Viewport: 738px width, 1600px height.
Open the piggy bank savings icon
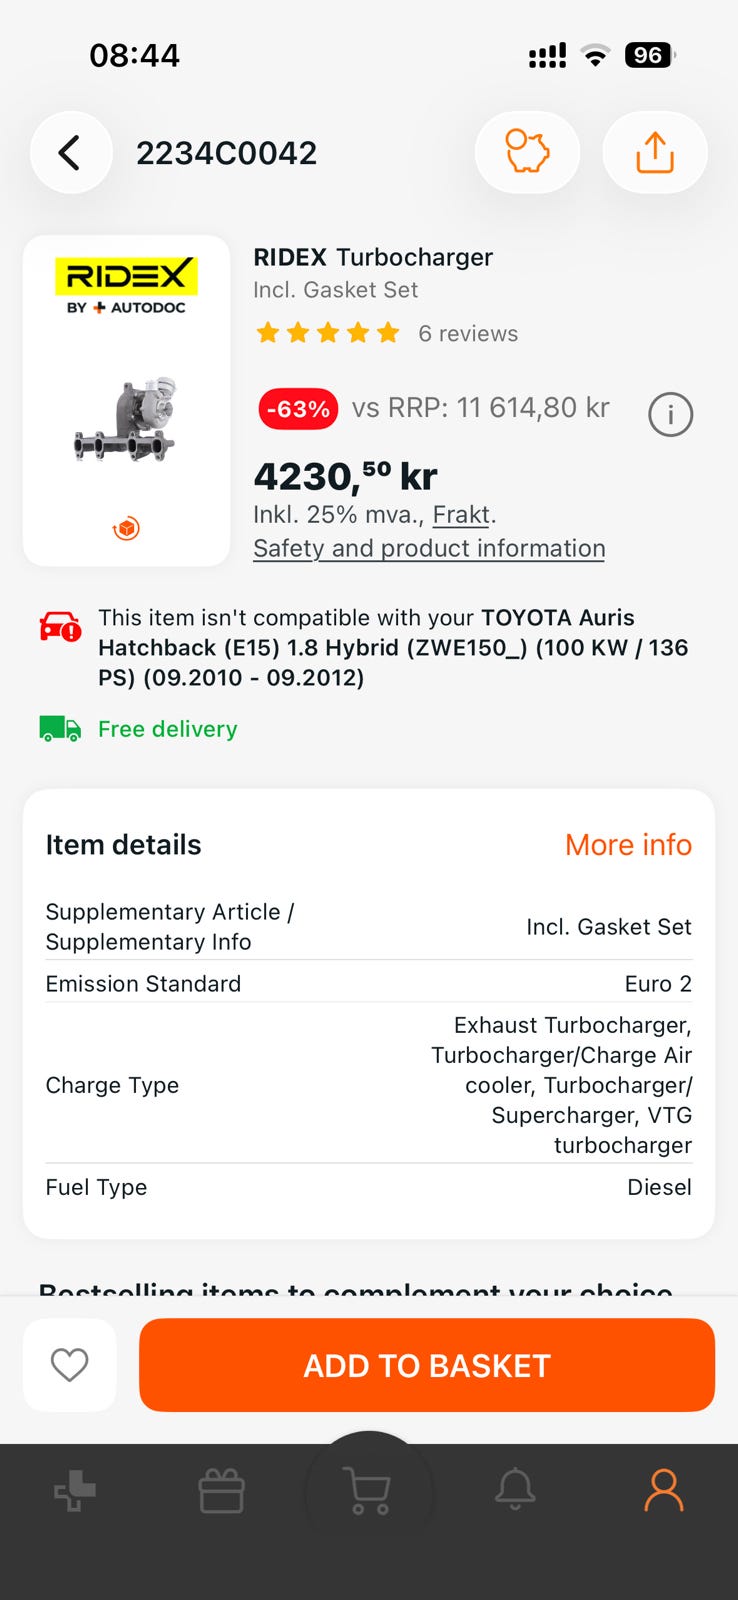[x=527, y=153]
